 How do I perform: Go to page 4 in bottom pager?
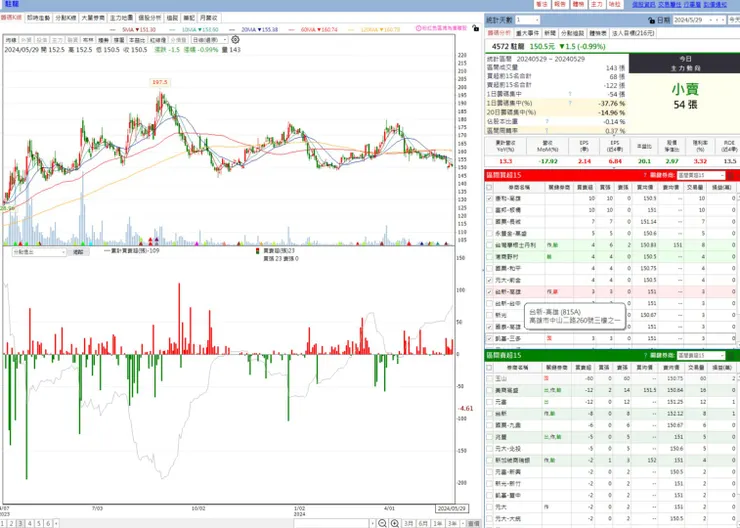tap(29, 523)
